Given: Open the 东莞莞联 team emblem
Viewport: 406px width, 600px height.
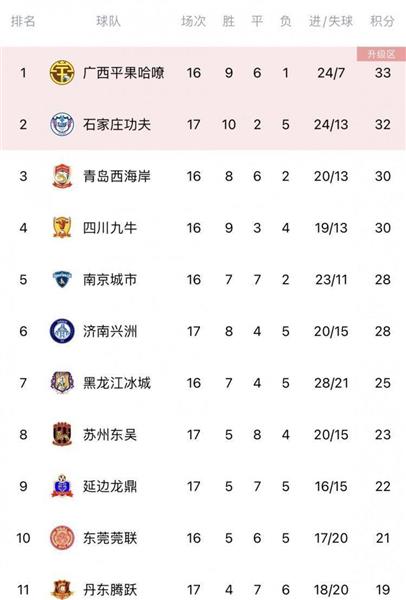Looking at the screenshot, I should click(62, 538).
